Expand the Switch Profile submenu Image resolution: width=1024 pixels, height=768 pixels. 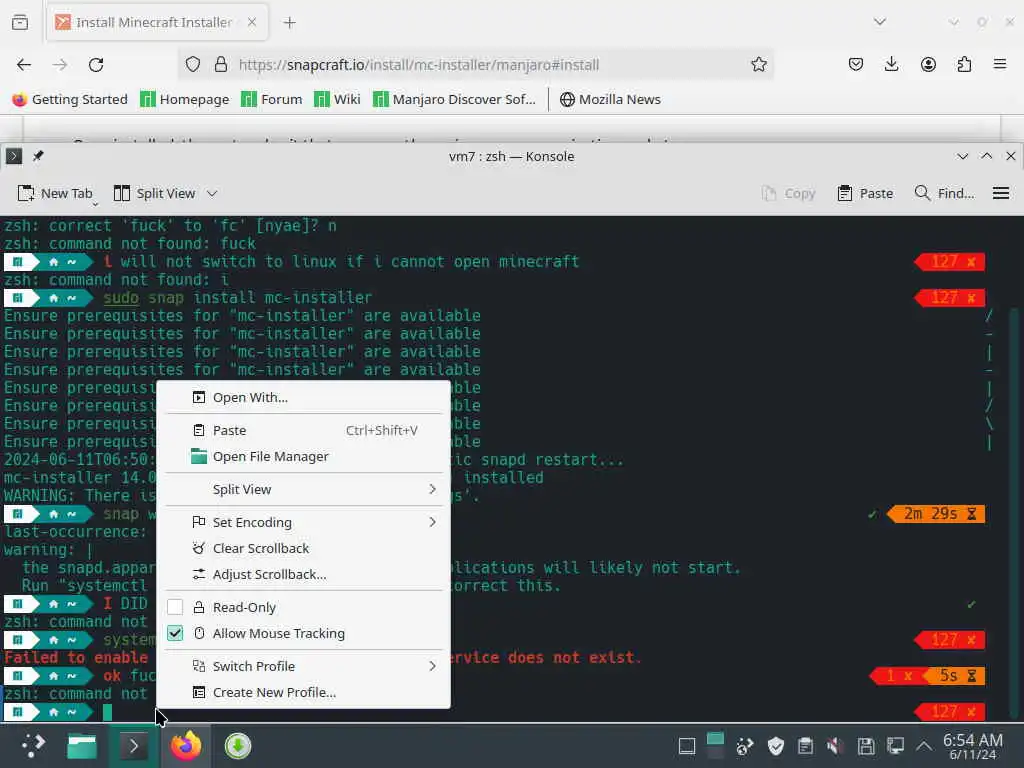pyautogui.click(x=304, y=666)
